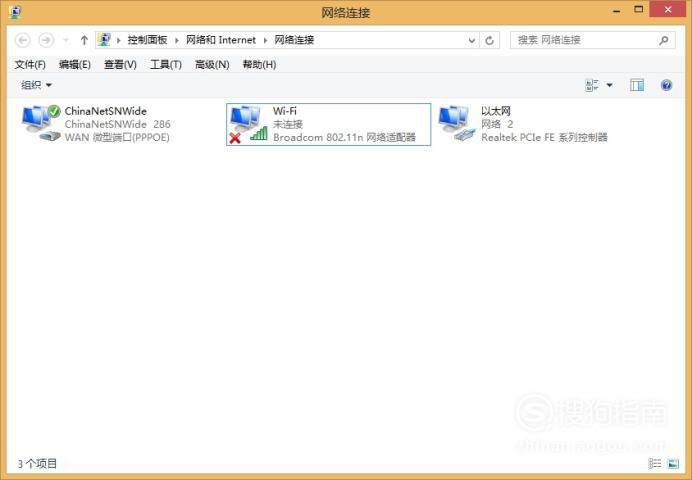Toggle the preview pane button
Screen dimensions: 692x480
637,85
